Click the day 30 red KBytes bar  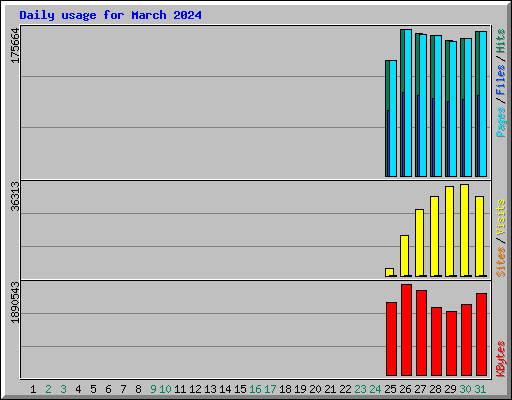coord(466,340)
